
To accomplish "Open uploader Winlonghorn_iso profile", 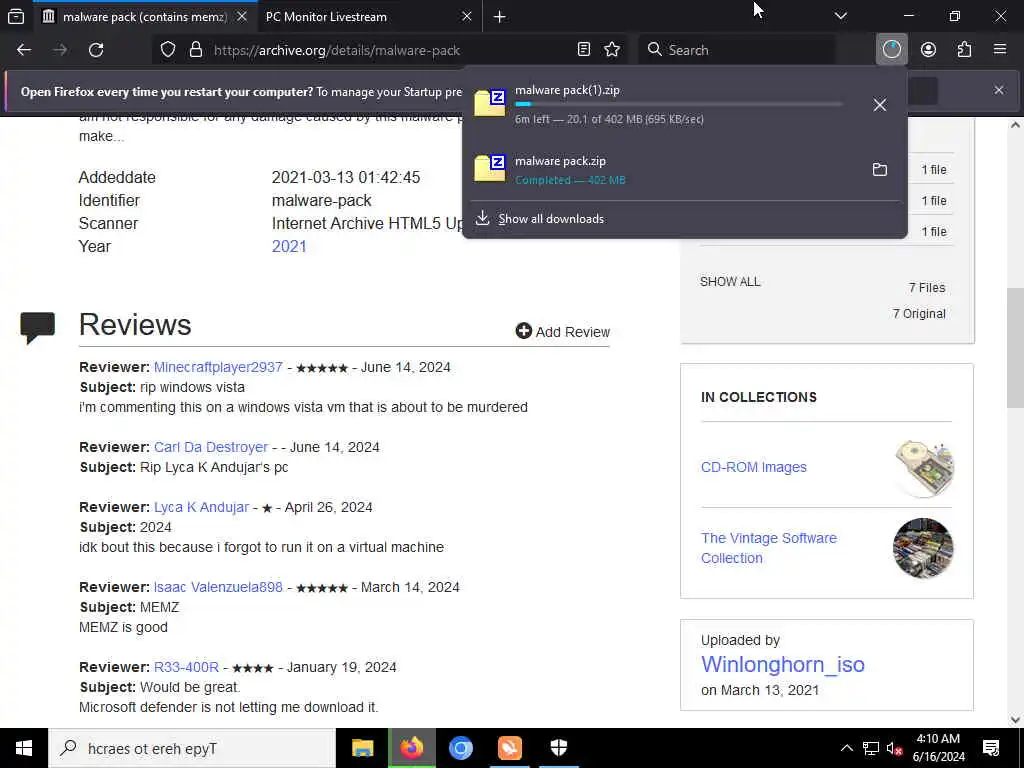I will point(782,664).
